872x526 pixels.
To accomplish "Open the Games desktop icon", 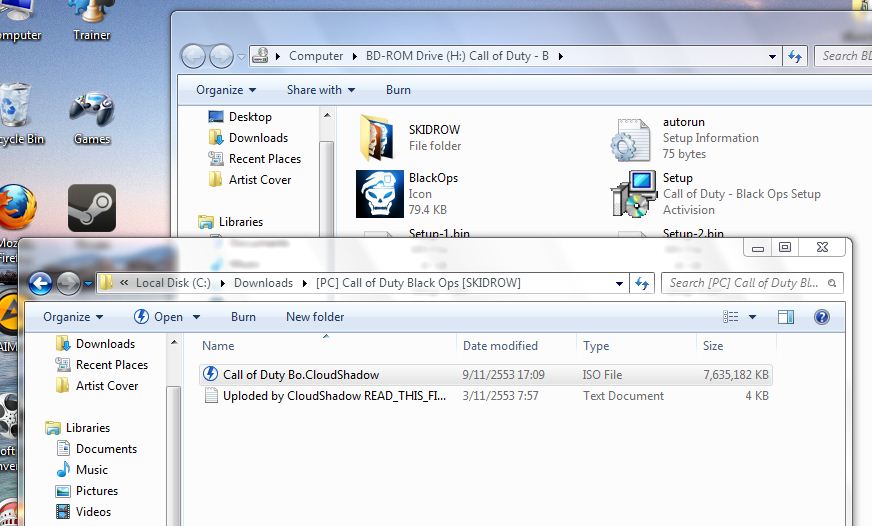I will [x=92, y=118].
